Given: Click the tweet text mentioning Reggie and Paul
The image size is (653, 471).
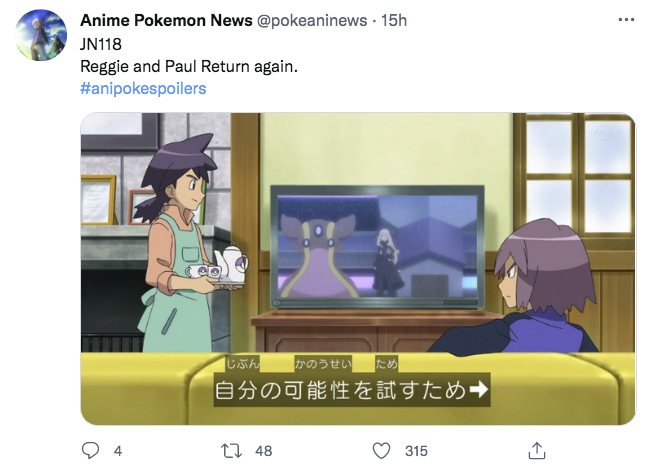Looking at the screenshot, I should [189, 67].
